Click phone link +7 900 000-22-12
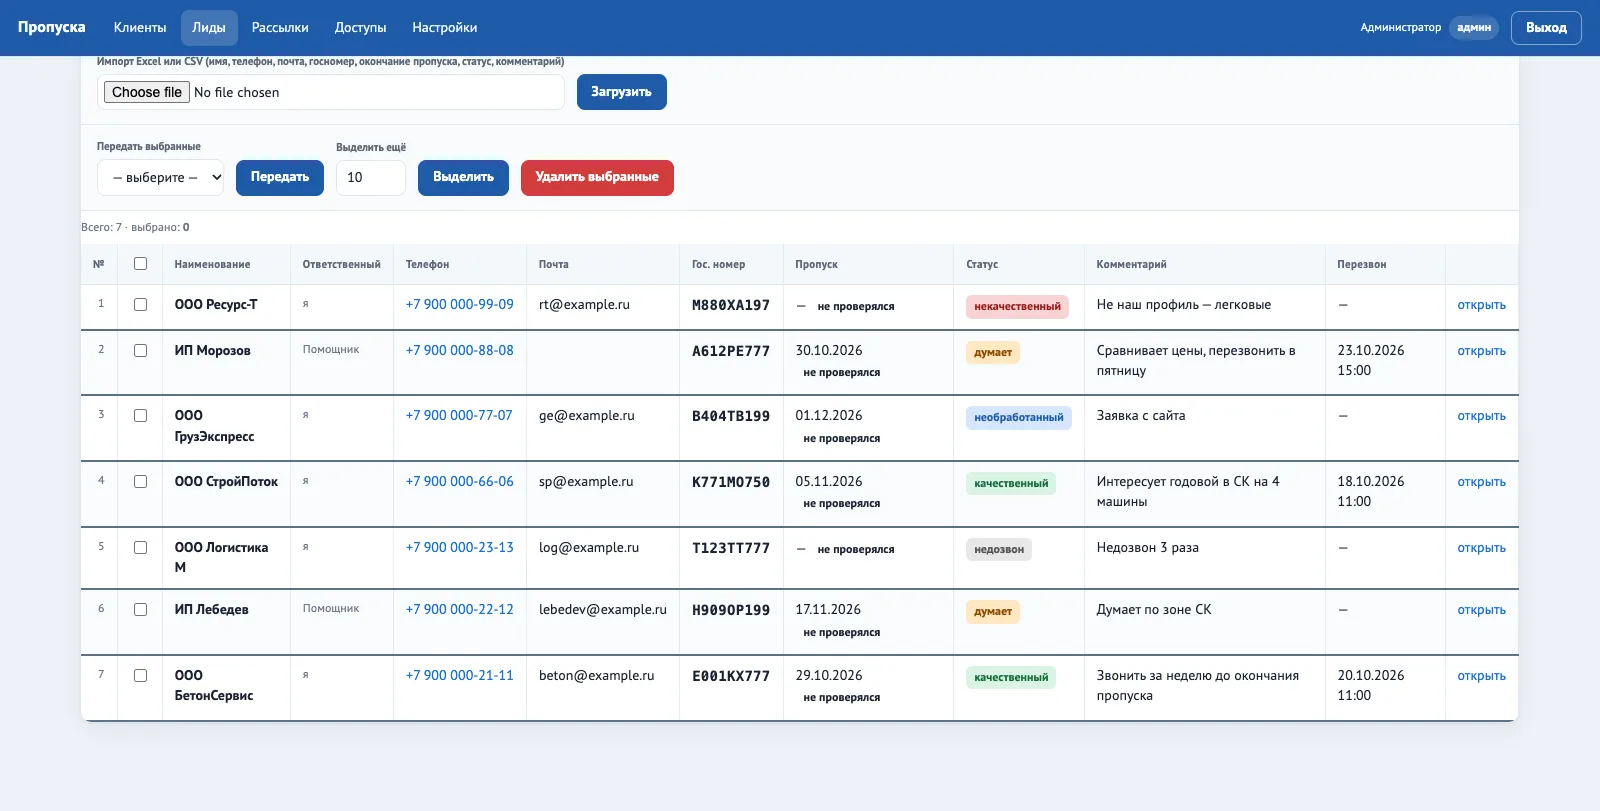The height and width of the screenshot is (811, 1600). click(459, 609)
